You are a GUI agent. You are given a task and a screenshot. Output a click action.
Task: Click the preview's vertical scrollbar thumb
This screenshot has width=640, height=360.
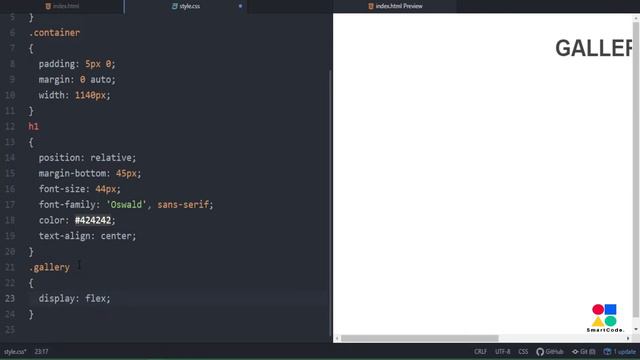pos(636,169)
